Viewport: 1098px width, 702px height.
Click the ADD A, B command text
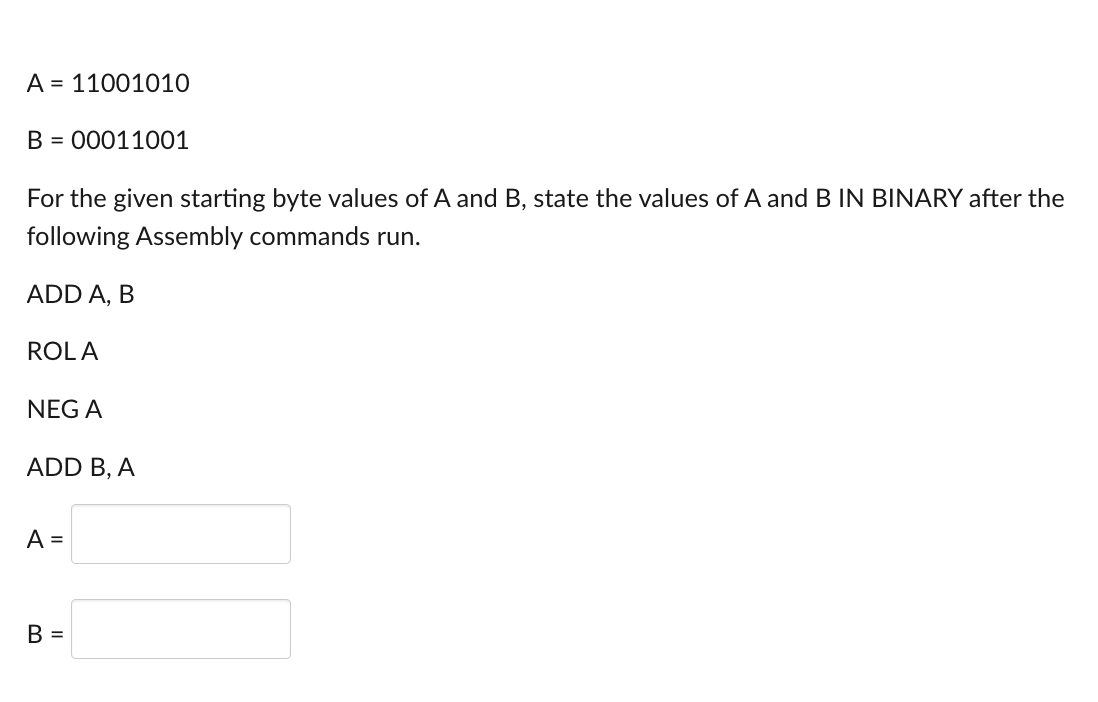click(80, 294)
